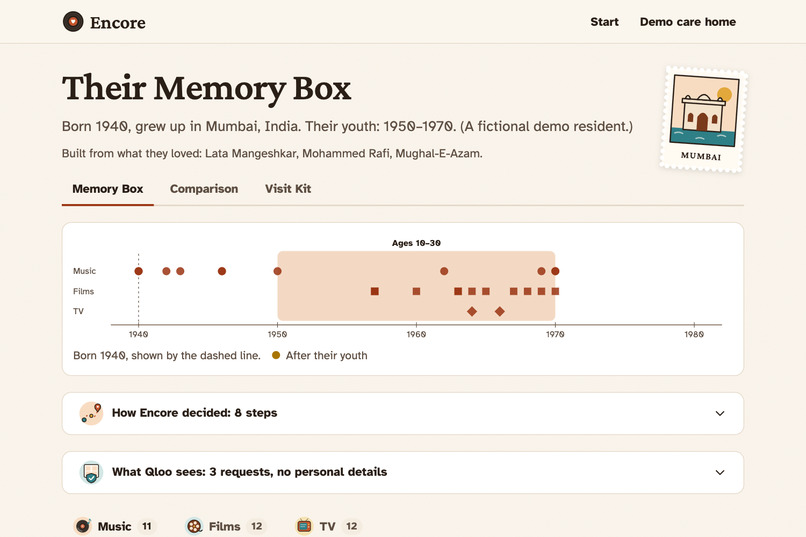The width and height of the screenshot is (806, 537).
Task: Click the Born 1940, shown by dashed line caption
Action: click(167, 356)
